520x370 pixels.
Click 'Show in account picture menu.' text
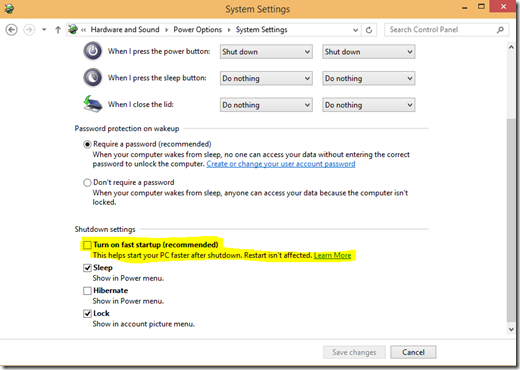(x=144, y=324)
